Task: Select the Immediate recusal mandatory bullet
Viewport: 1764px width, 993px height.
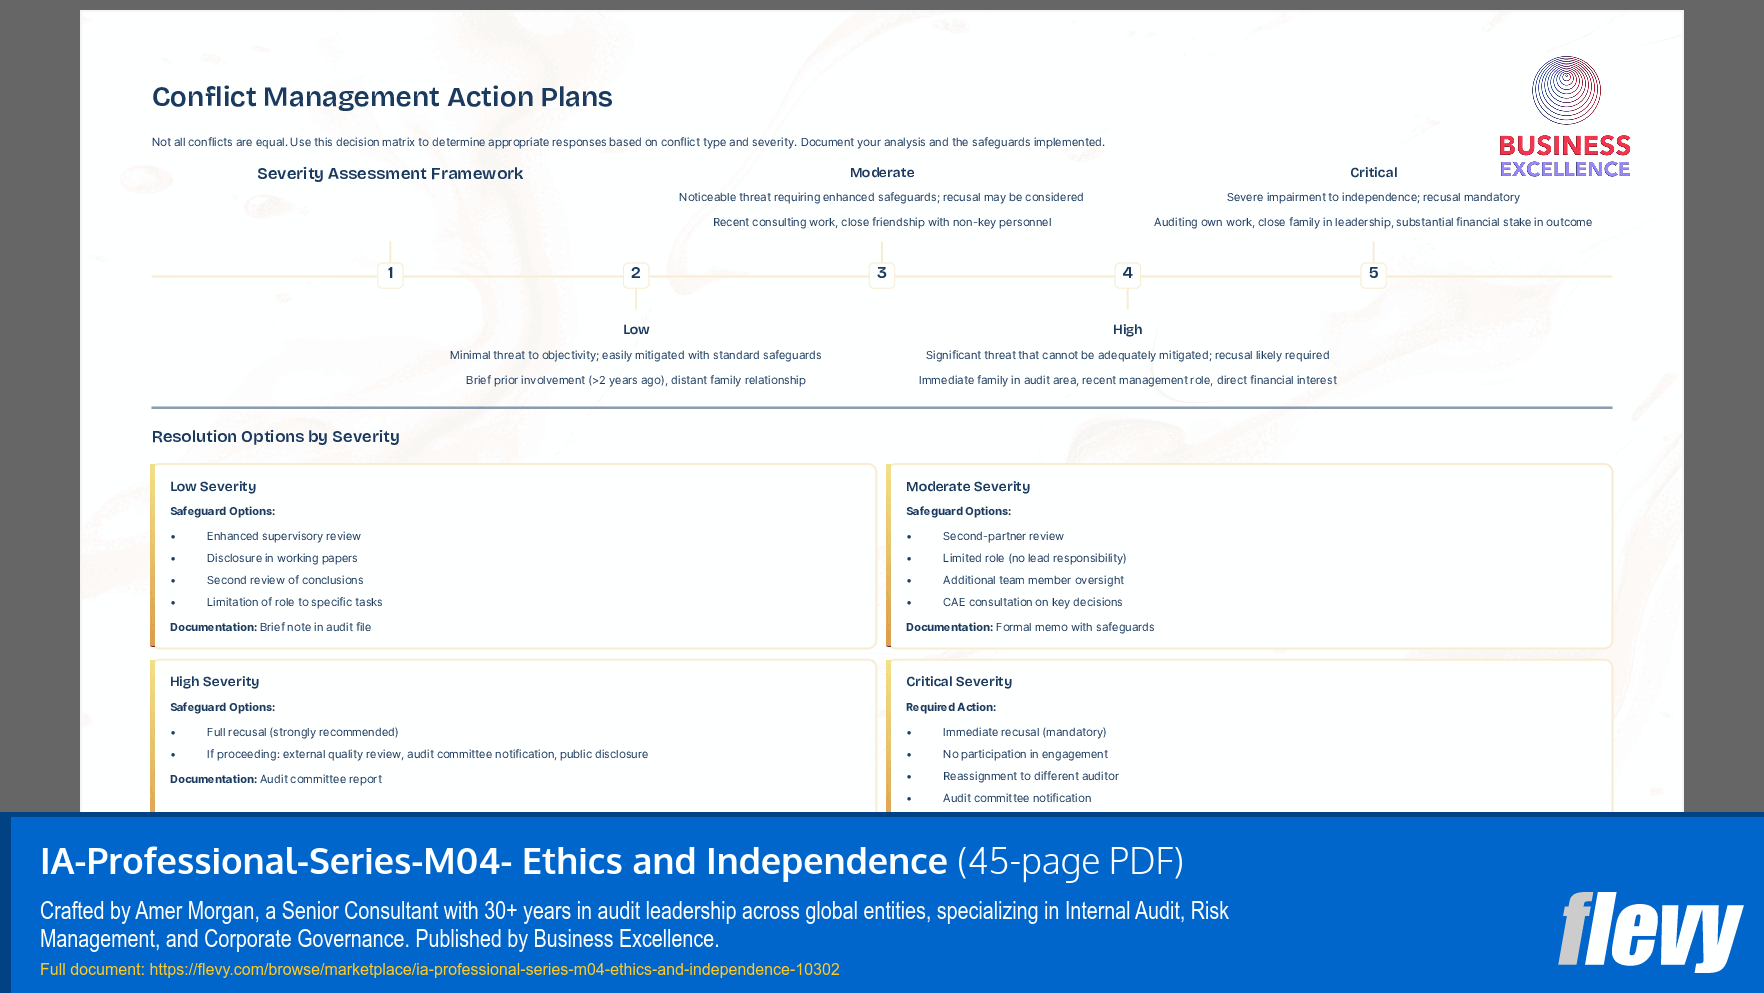Action: (x=1024, y=732)
